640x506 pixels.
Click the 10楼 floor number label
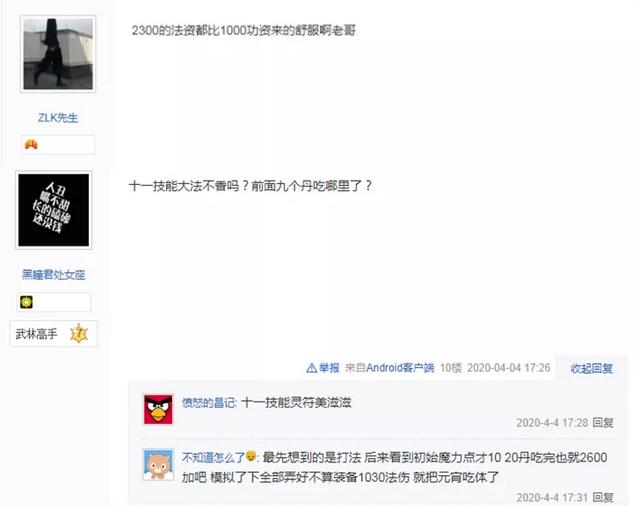tap(451, 368)
